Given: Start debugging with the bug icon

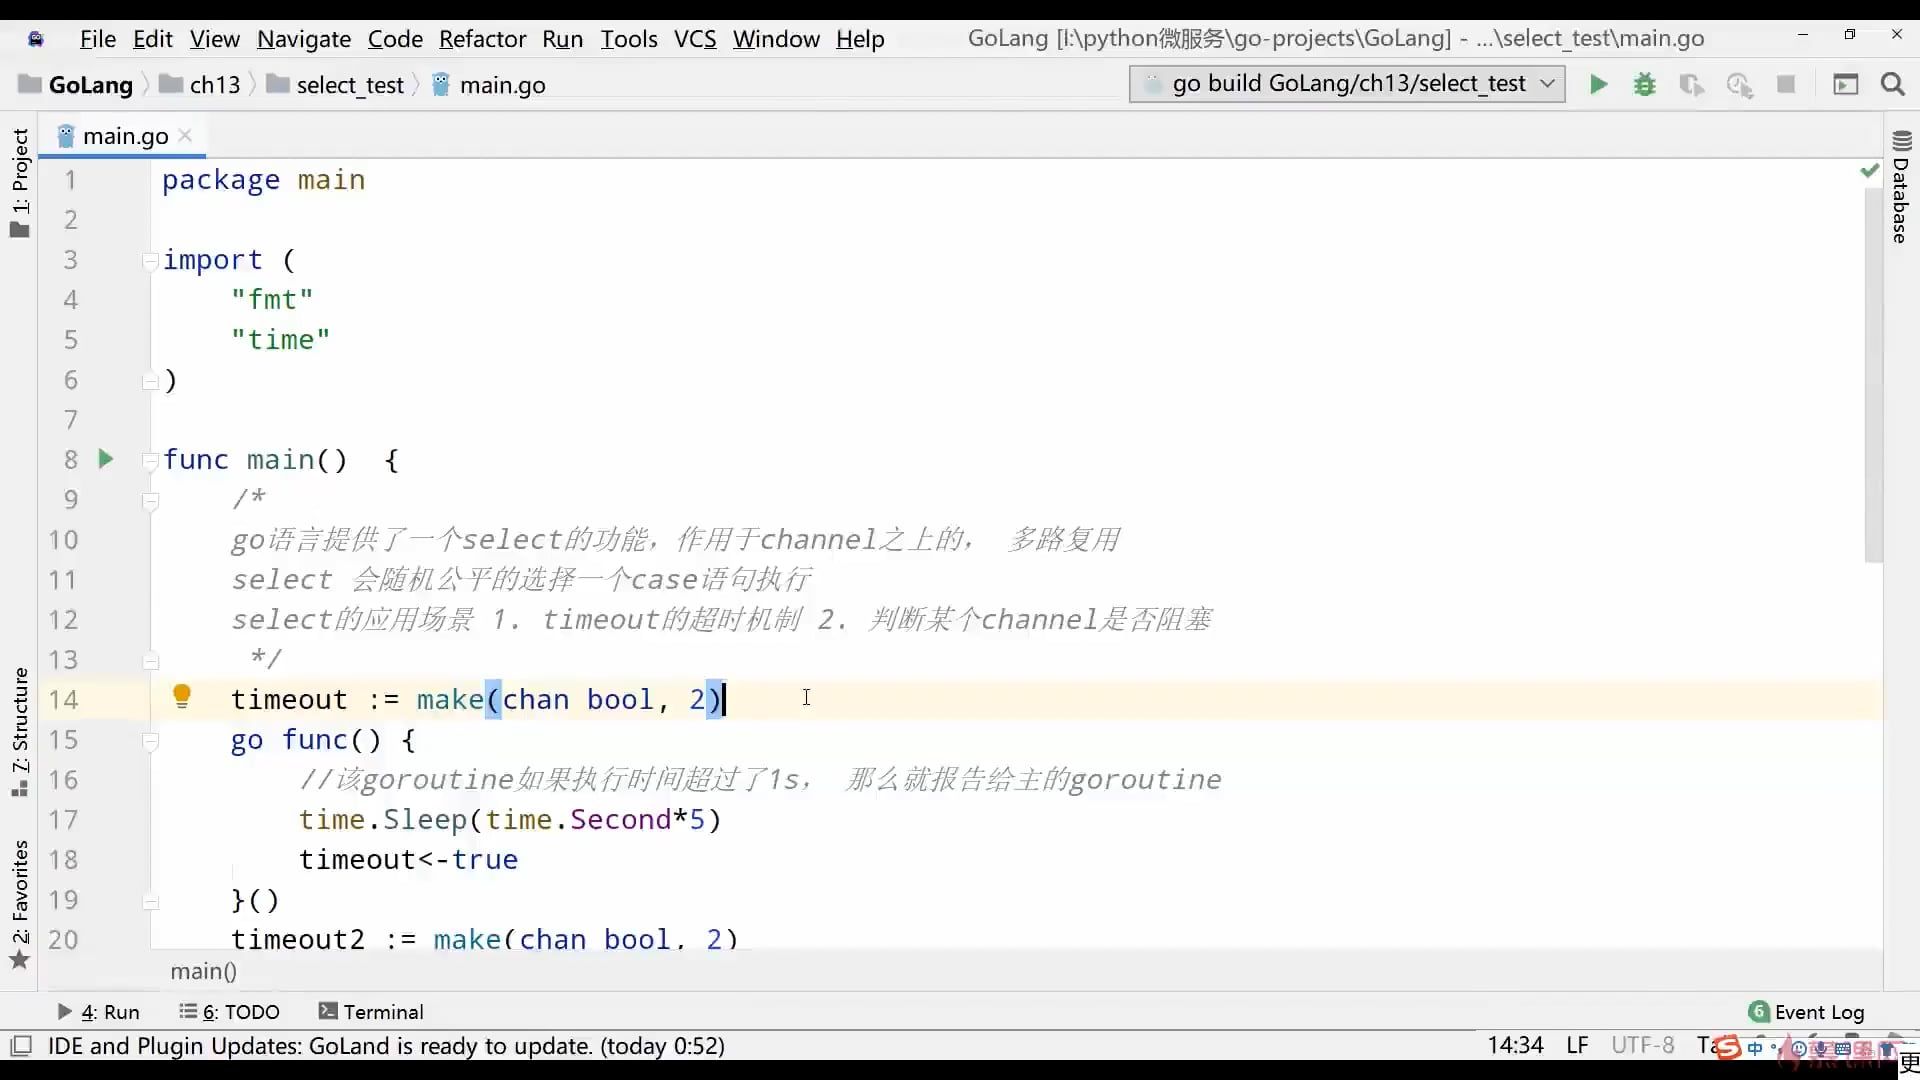Looking at the screenshot, I should click(x=1645, y=85).
